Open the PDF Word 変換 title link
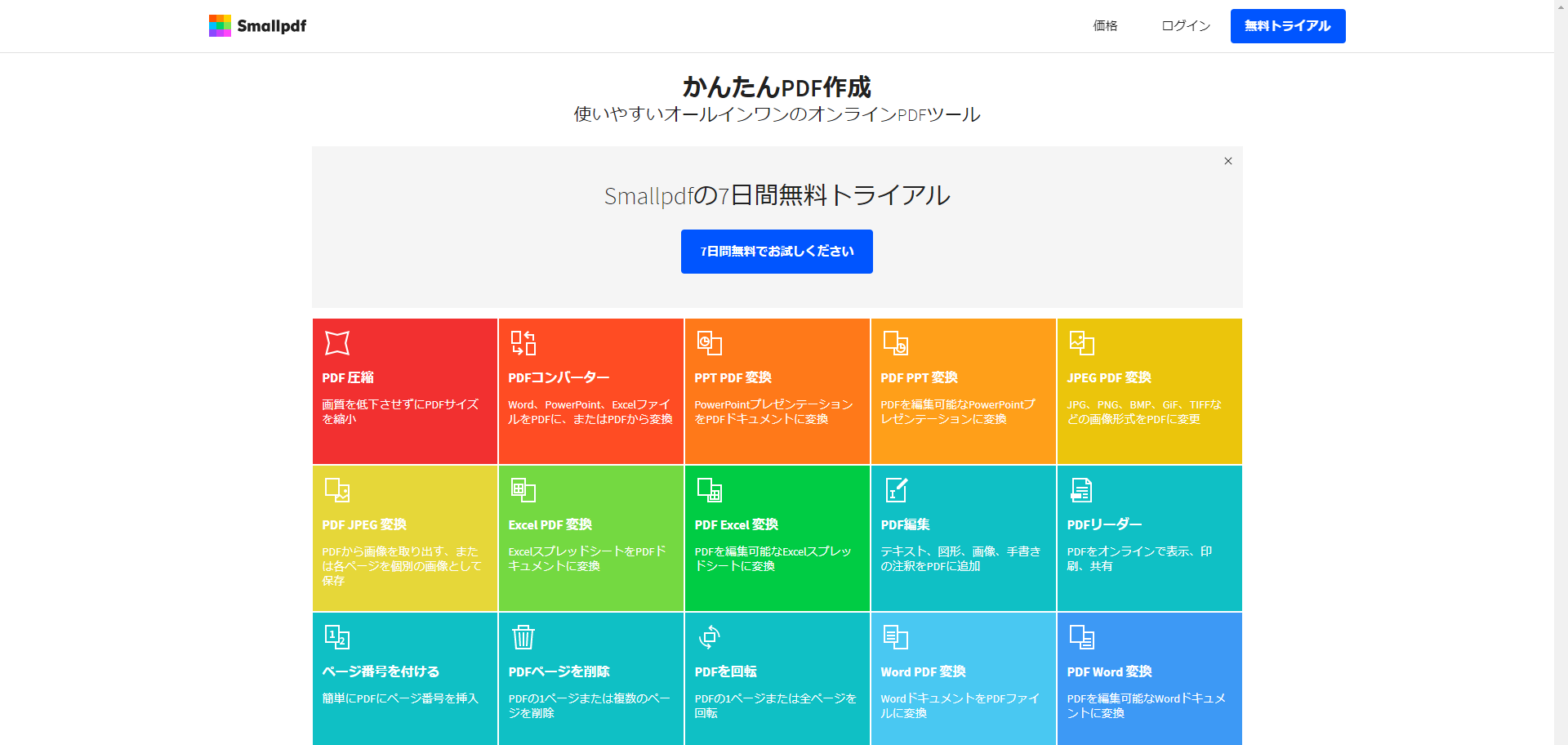1568x745 pixels. tap(1109, 671)
